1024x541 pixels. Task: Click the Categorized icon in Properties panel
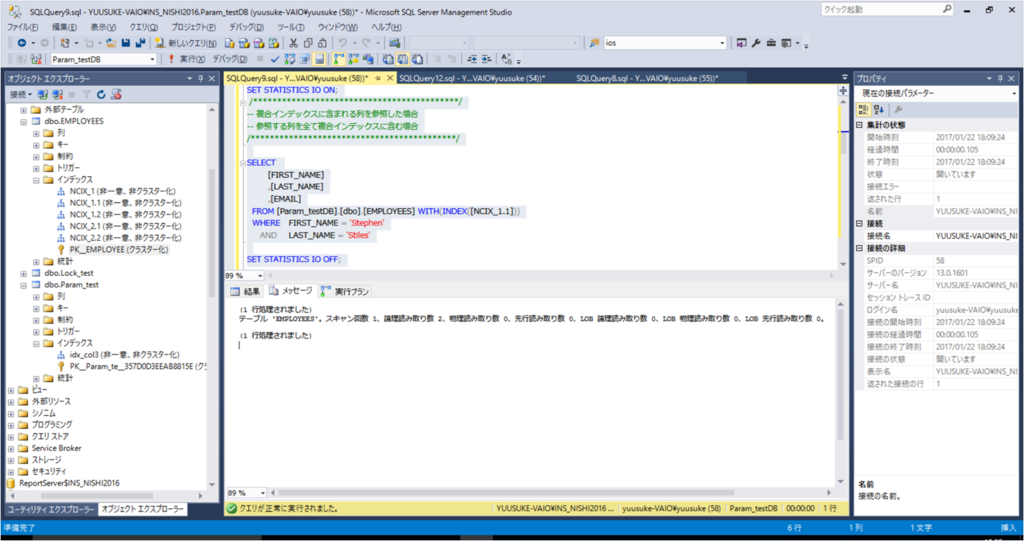863,109
